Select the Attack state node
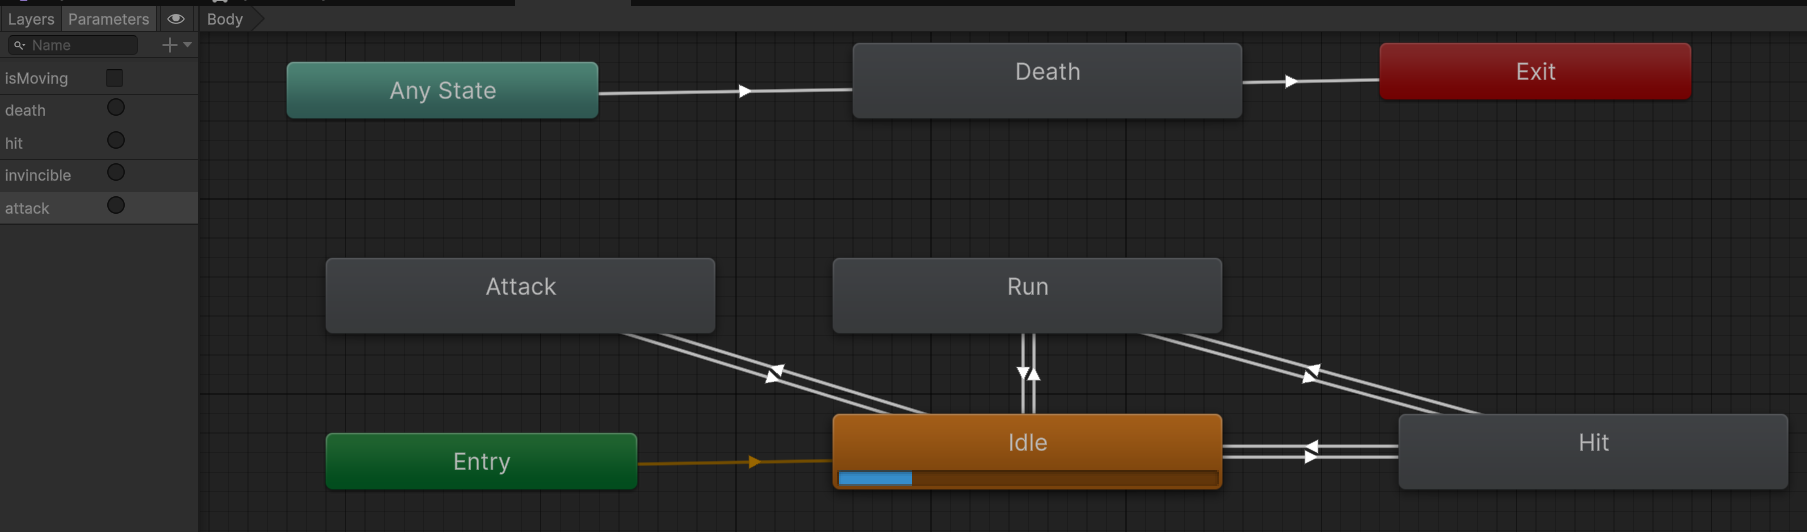Screen dimensions: 1807x532 pyautogui.click(x=520, y=295)
